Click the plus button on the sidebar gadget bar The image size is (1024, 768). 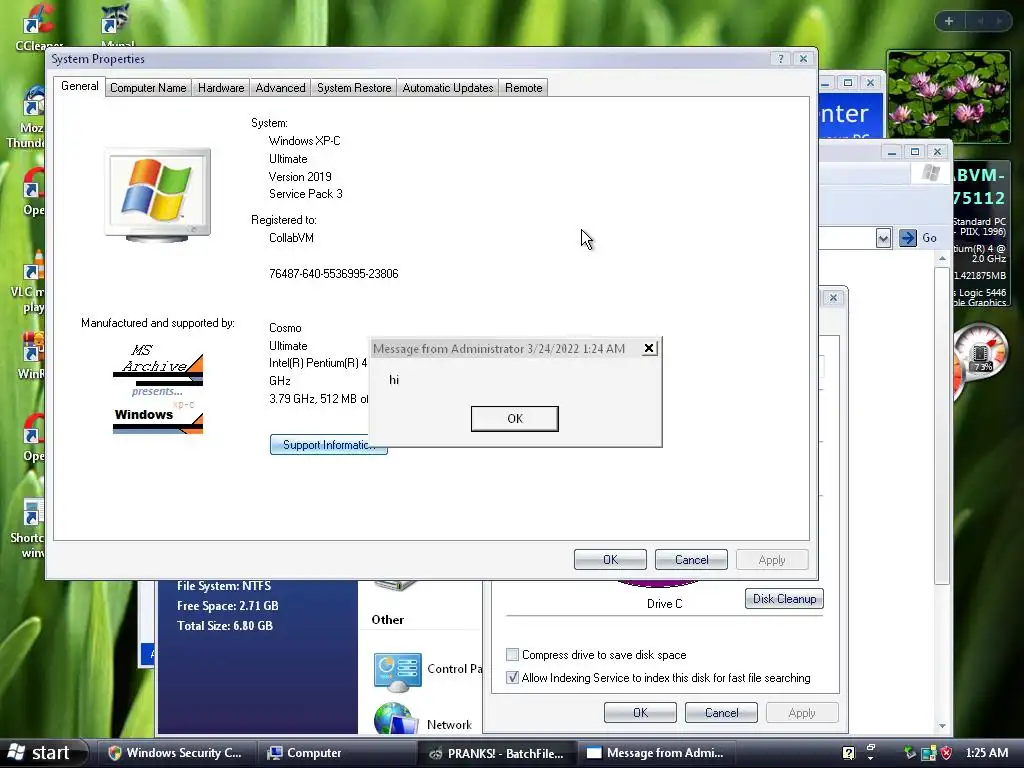949,21
